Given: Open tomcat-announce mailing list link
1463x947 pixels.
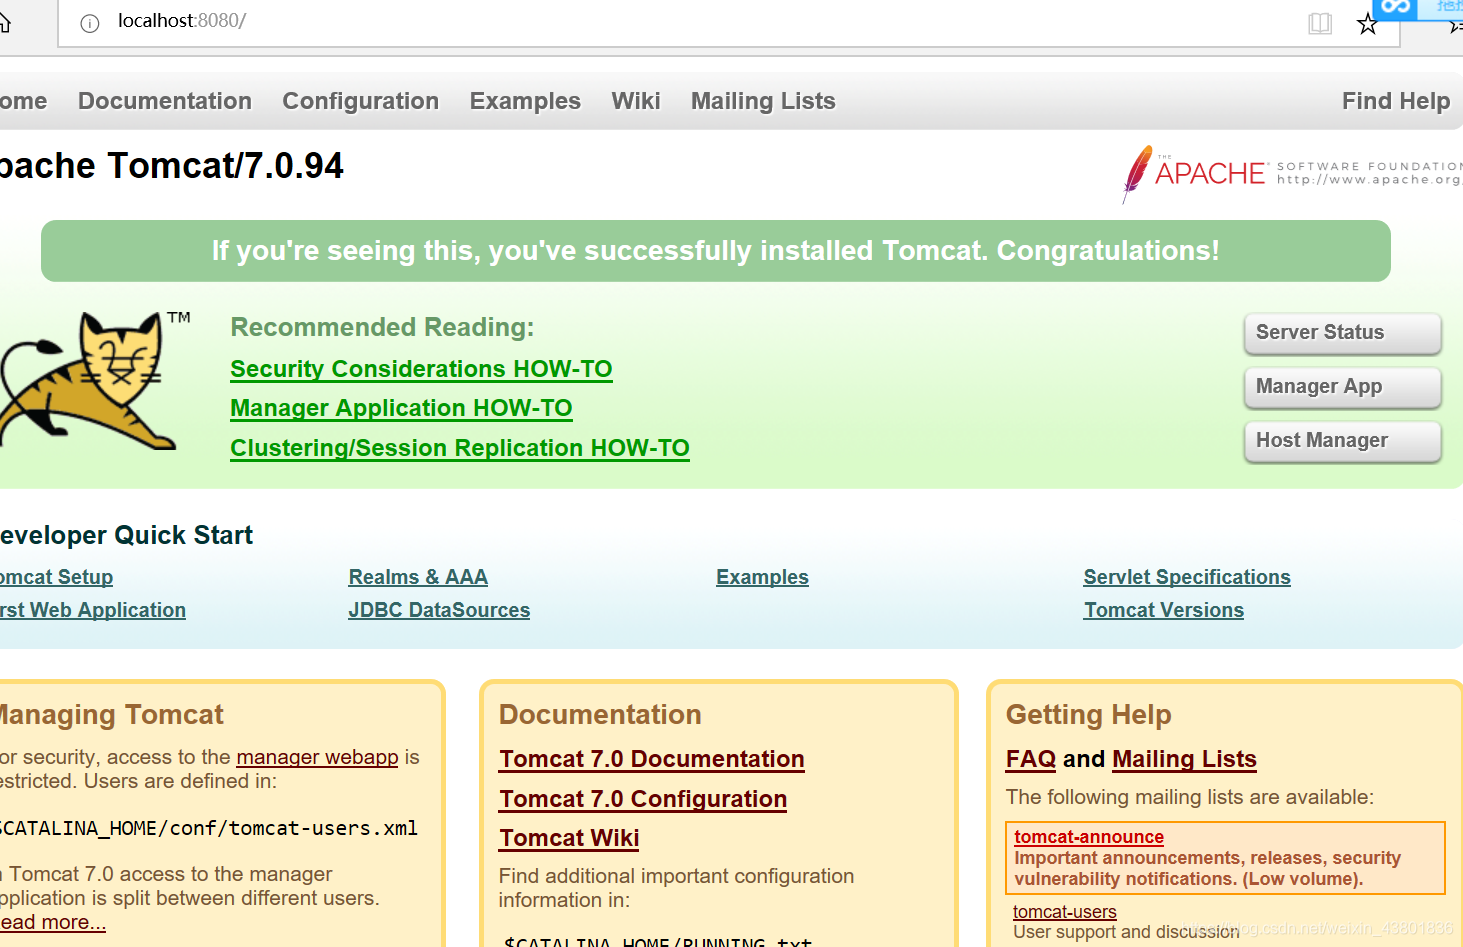Looking at the screenshot, I should [1089, 837].
